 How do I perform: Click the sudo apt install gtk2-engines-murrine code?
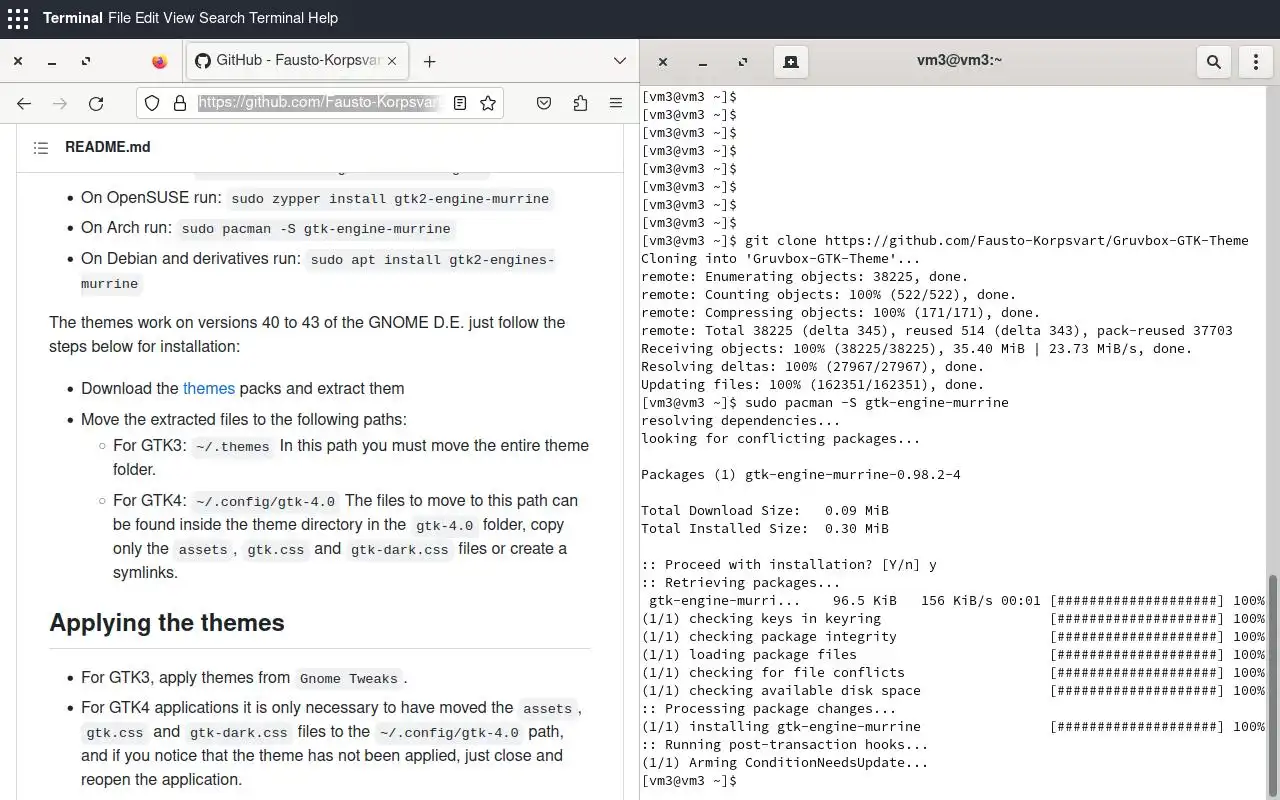pos(318,271)
